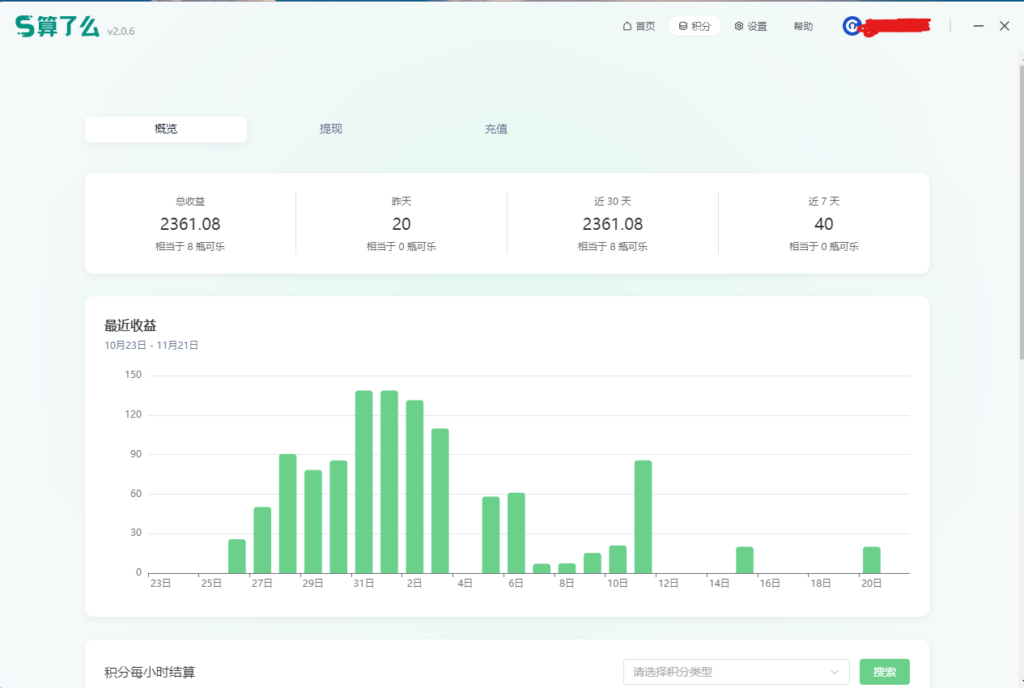This screenshot has height=688, width=1024.
Task: Switch to the 提现 withdraw tab
Action: tap(331, 129)
